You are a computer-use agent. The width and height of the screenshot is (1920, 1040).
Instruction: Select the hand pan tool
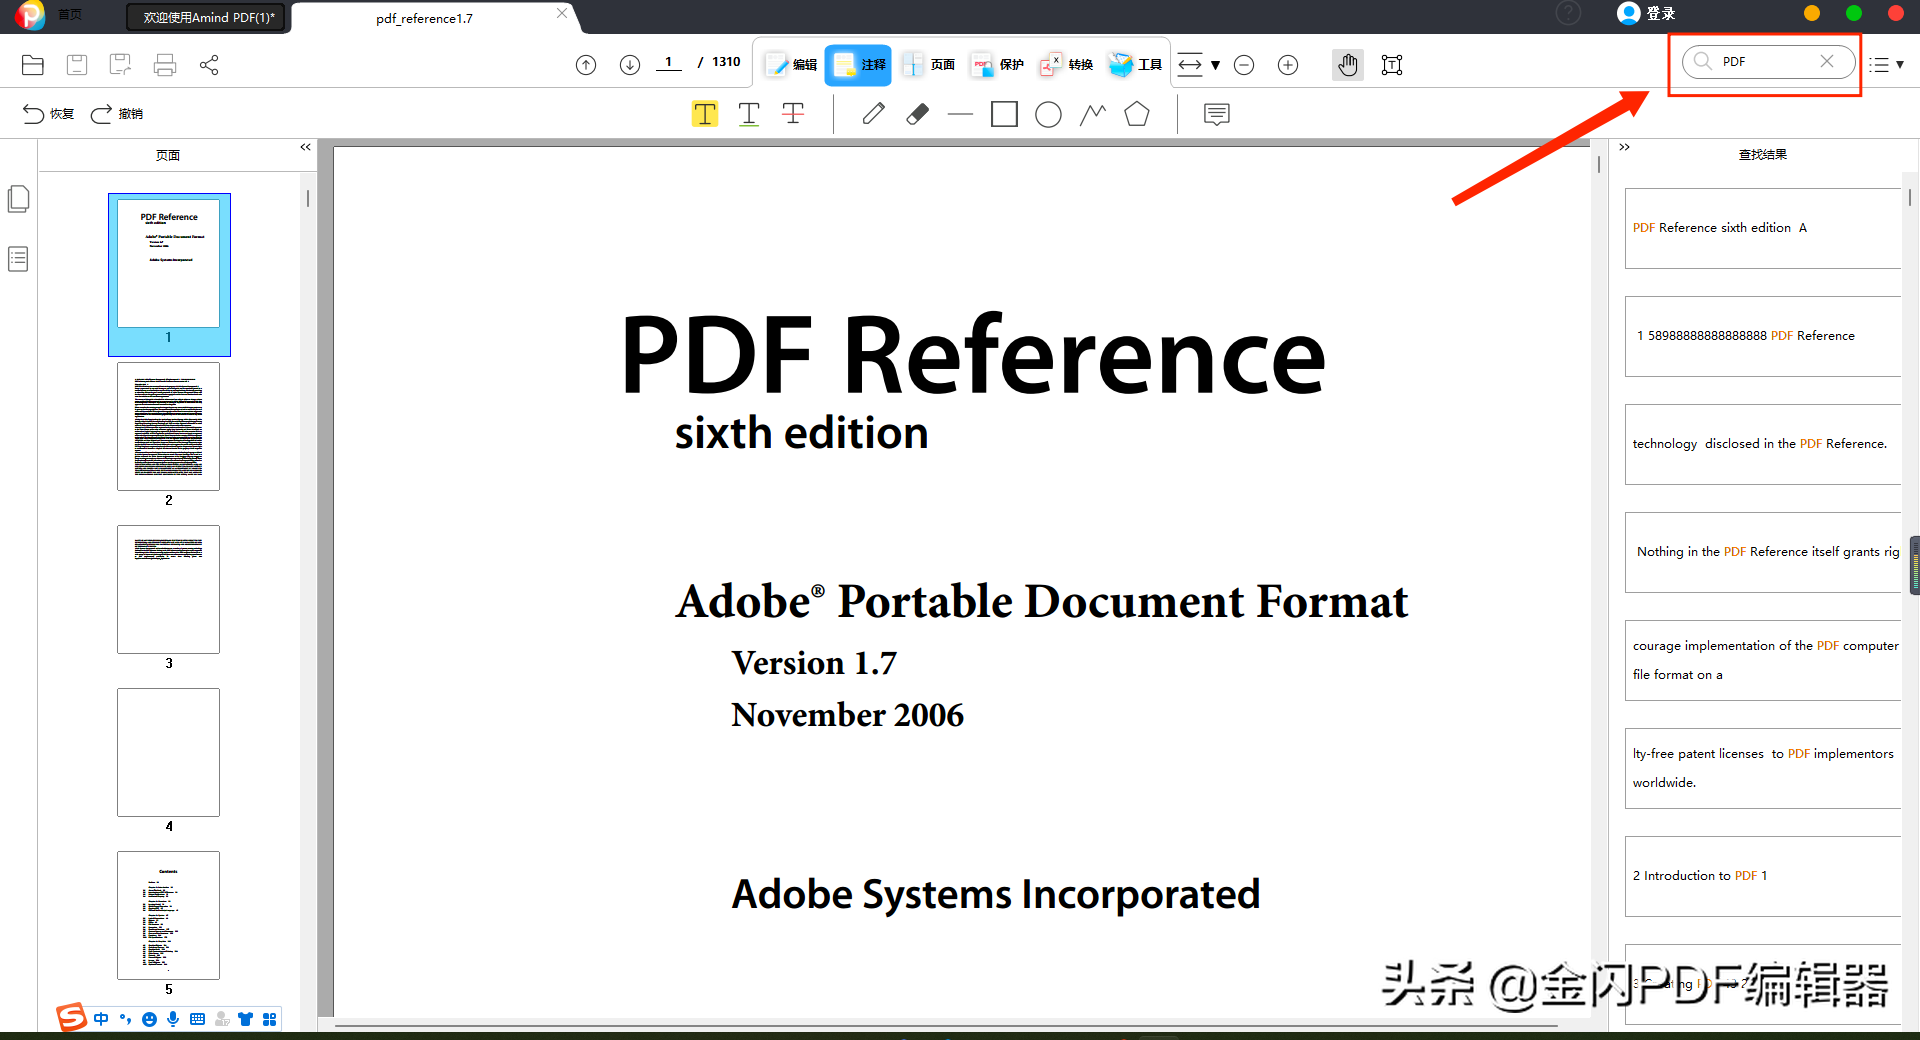click(1348, 65)
